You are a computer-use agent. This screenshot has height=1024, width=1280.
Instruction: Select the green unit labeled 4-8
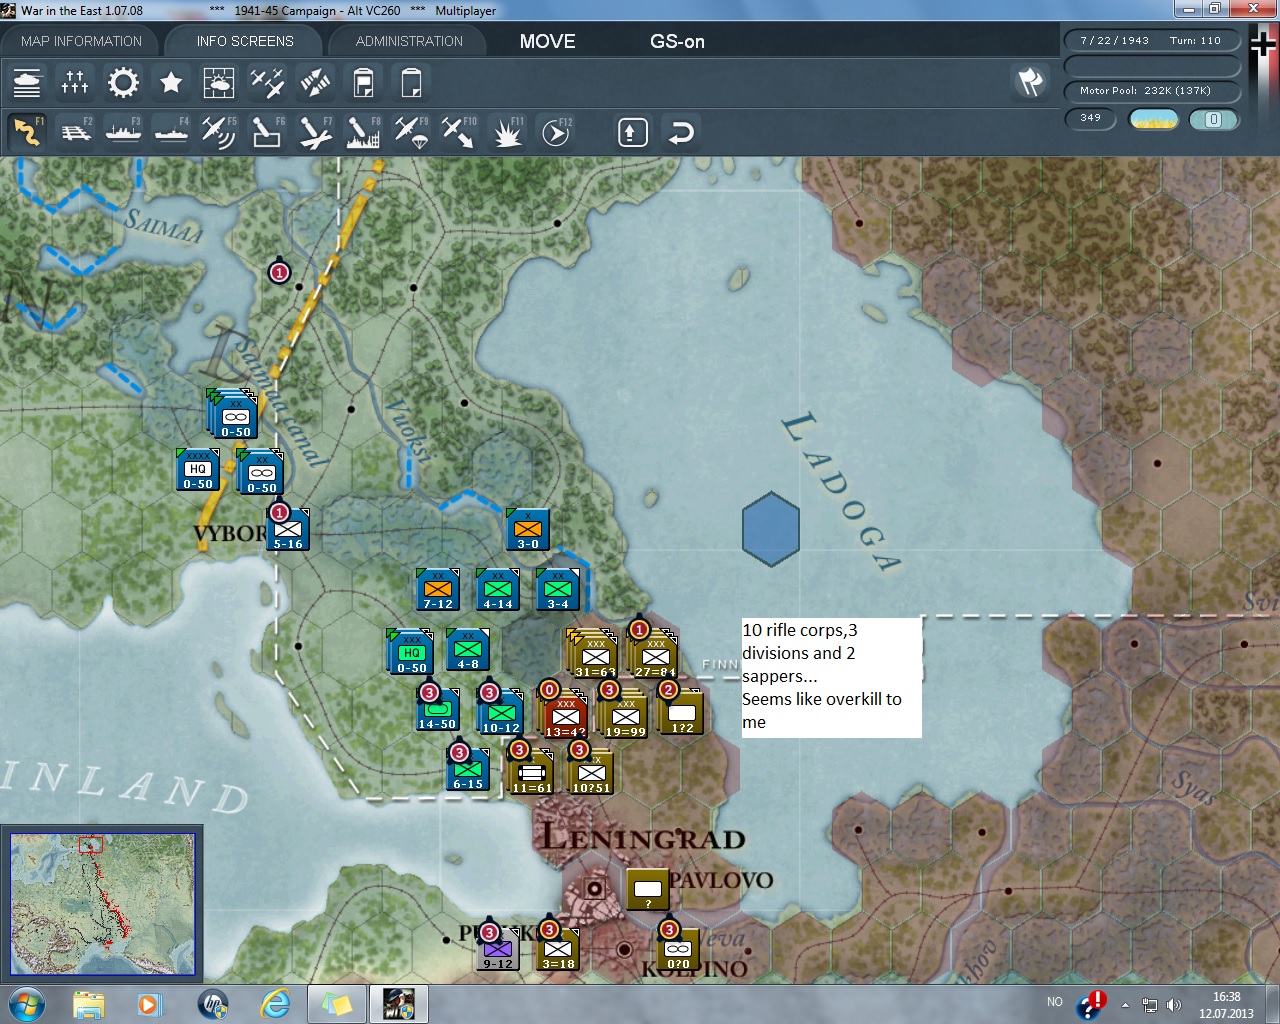[x=468, y=649]
